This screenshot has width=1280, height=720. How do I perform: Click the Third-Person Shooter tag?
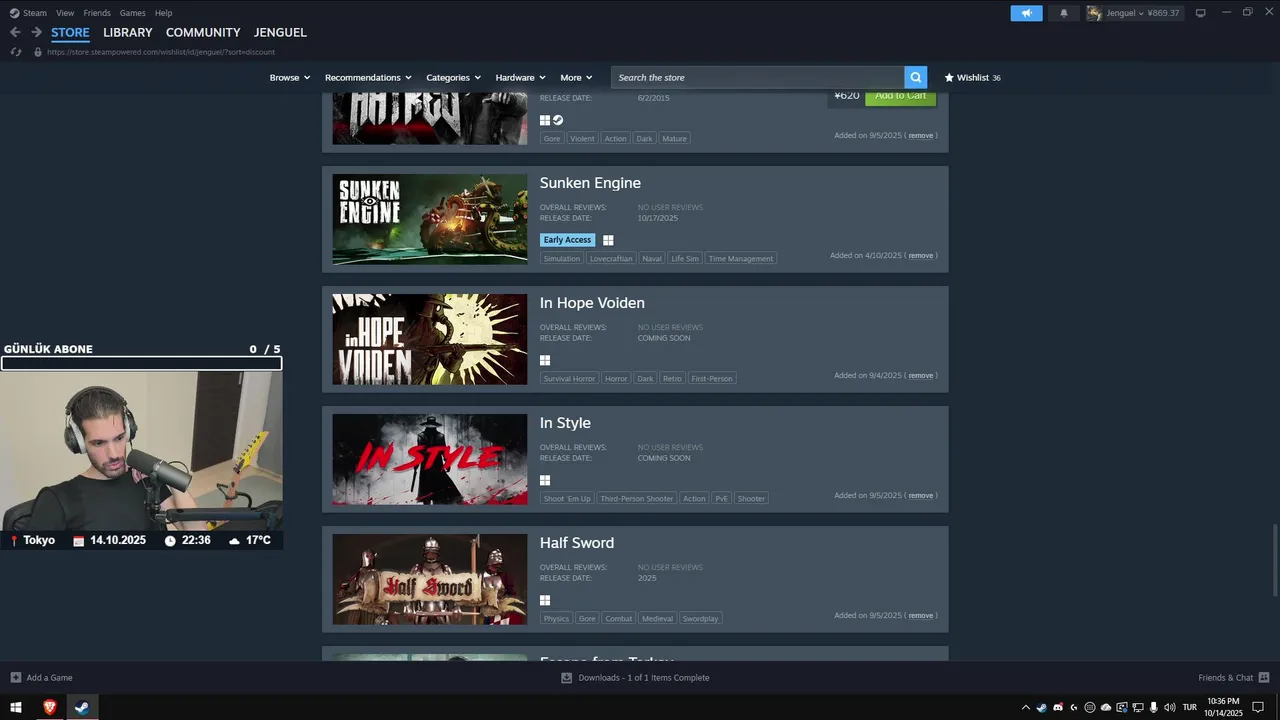(637, 498)
